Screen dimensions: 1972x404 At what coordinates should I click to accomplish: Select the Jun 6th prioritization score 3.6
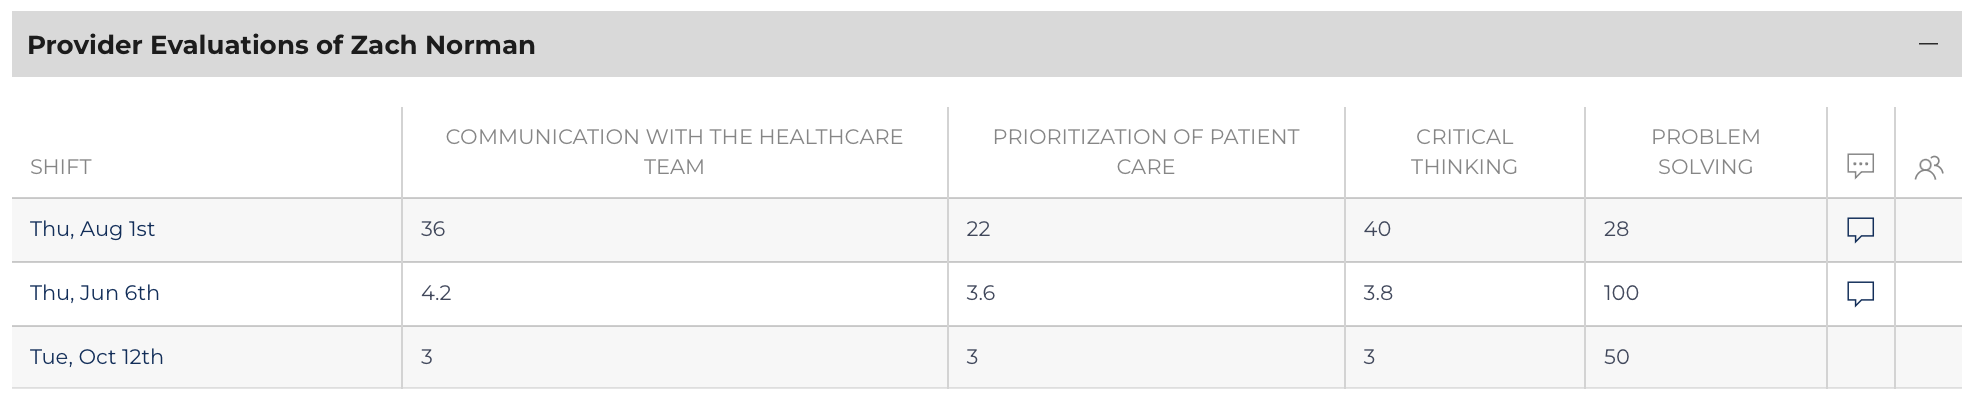tap(980, 293)
